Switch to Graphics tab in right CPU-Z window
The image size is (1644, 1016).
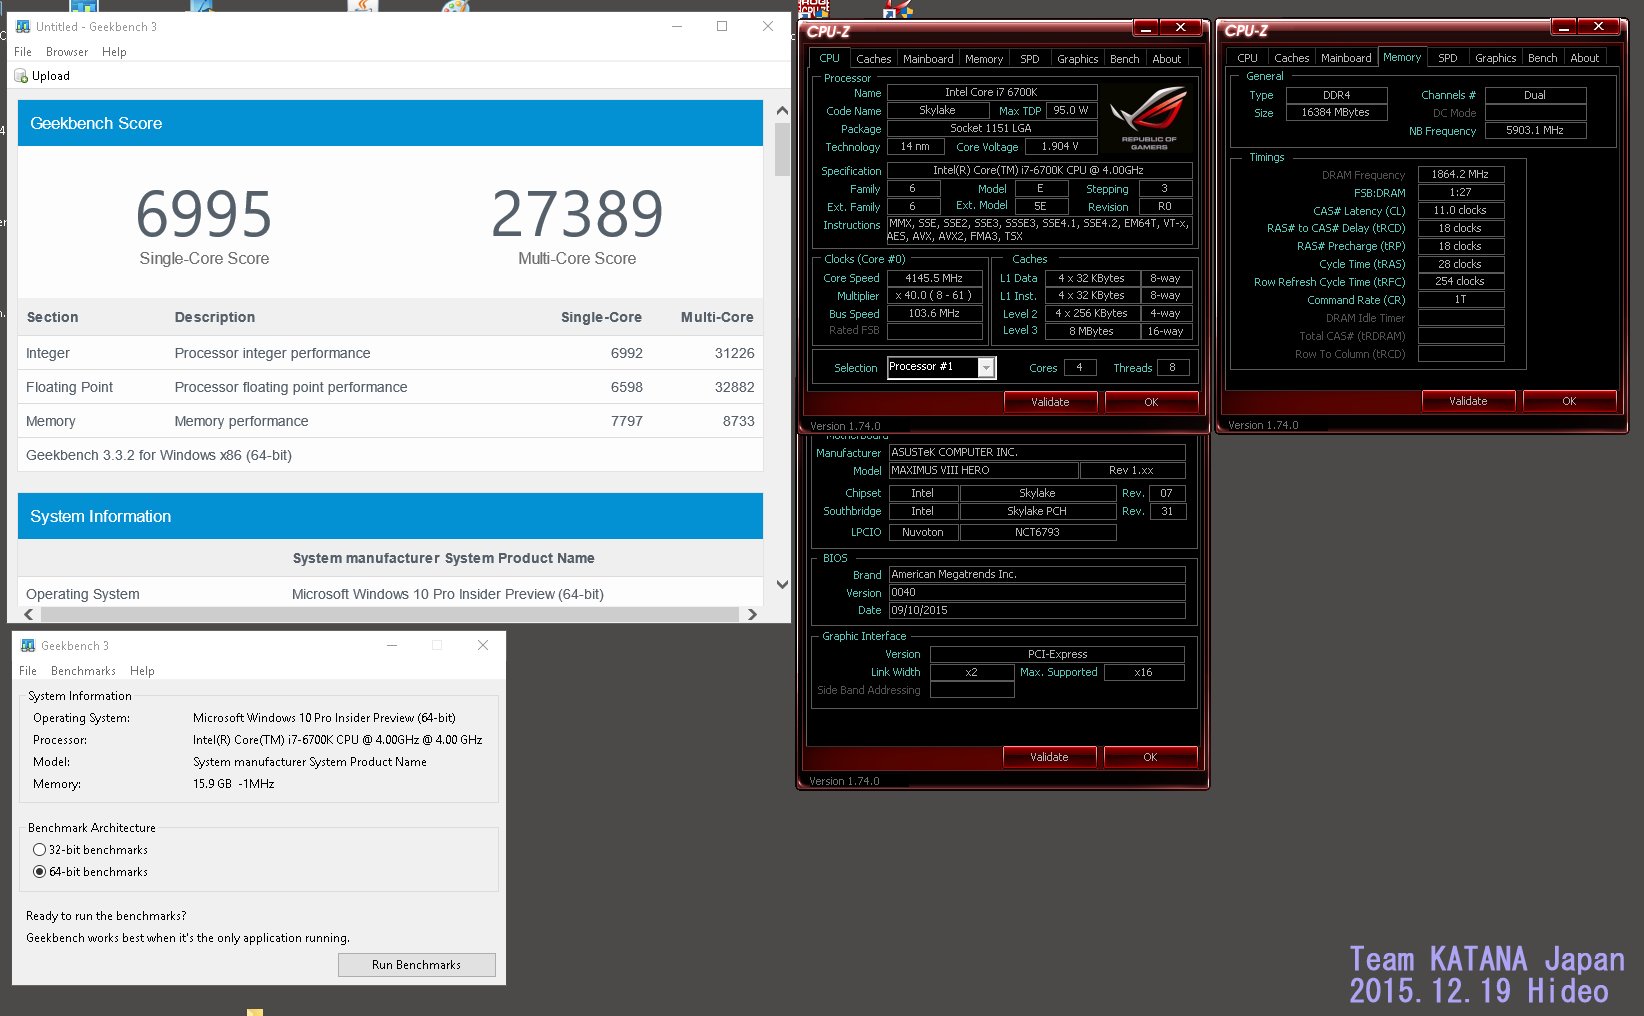[x=1495, y=58]
